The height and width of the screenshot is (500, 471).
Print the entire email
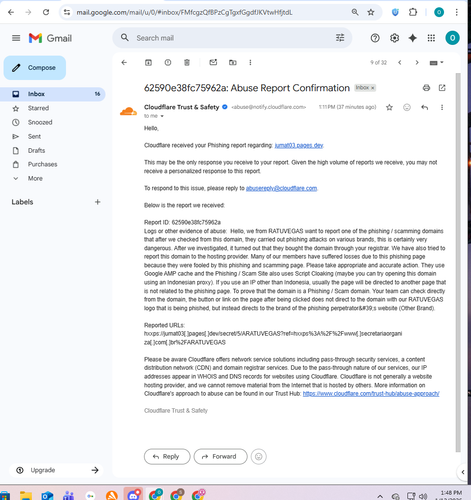click(426, 88)
